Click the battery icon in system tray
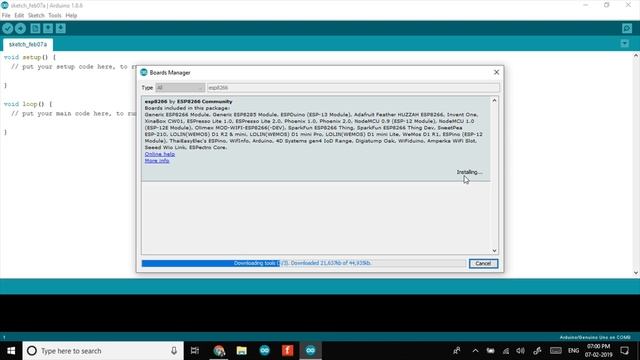The height and width of the screenshot is (360, 640). [x=490, y=351]
